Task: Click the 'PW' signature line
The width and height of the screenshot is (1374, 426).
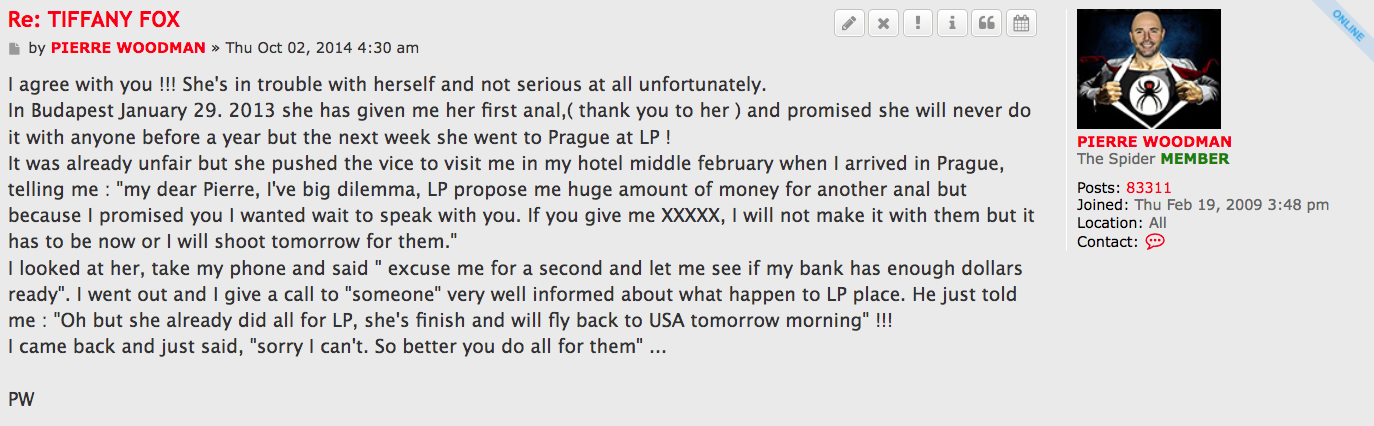Action: point(21,399)
